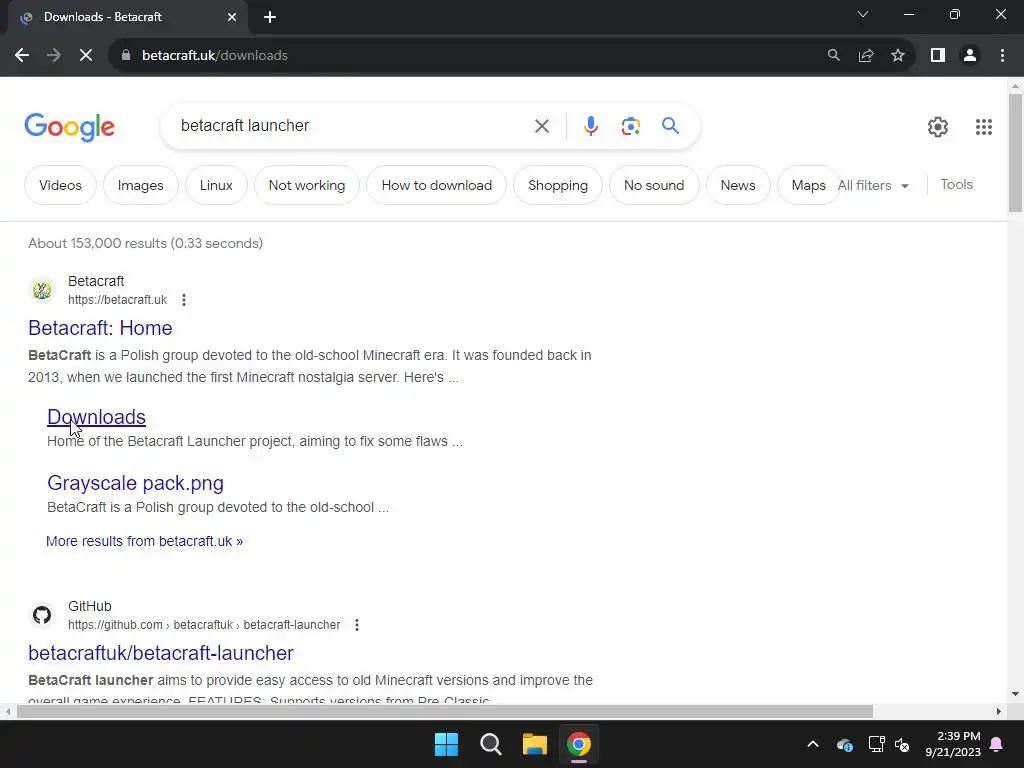The image size is (1024, 768).
Task: Select No sound filter chip
Action: pos(654,185)
